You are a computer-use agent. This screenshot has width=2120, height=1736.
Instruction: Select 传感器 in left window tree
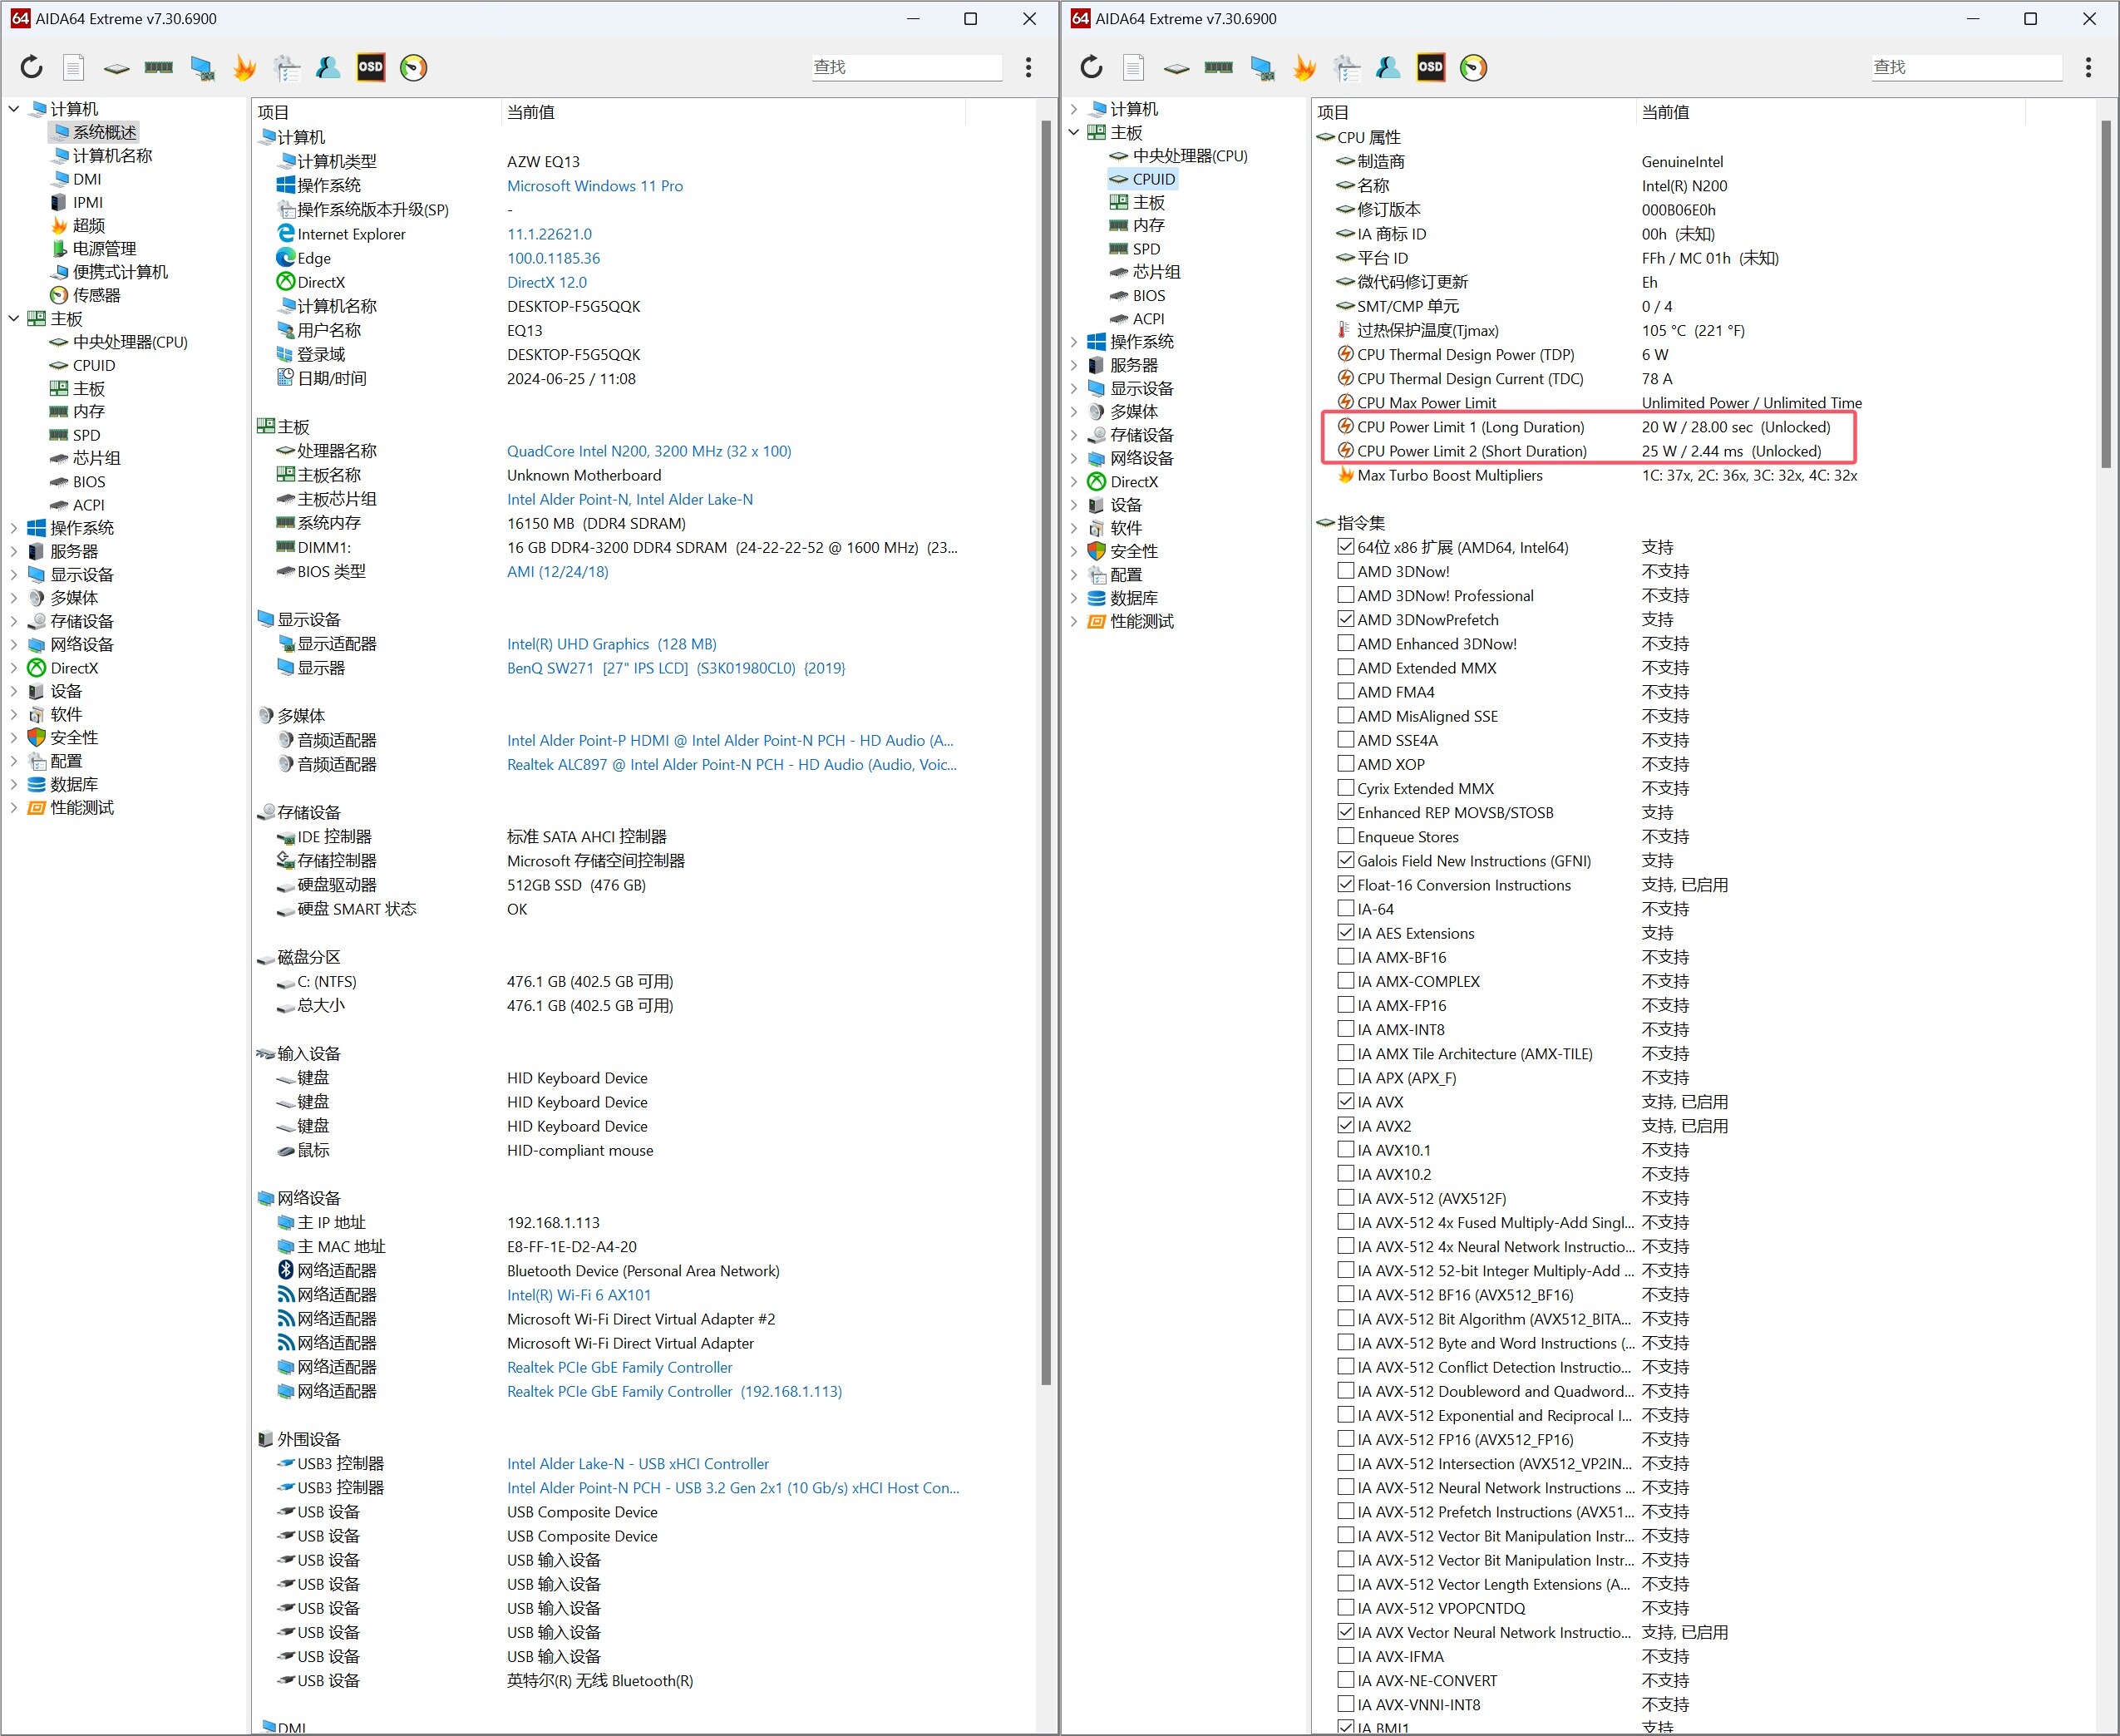pyautogui.click(x=96, y=295)
